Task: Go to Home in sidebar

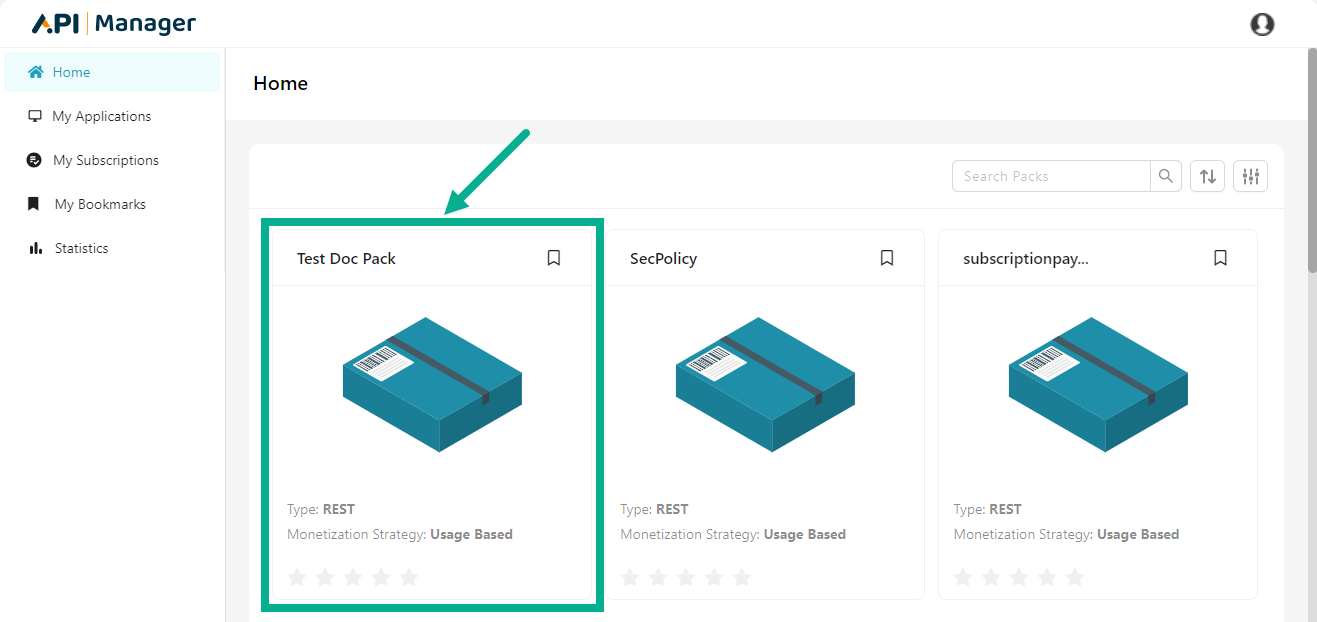Action: click(x=72, y=72)
